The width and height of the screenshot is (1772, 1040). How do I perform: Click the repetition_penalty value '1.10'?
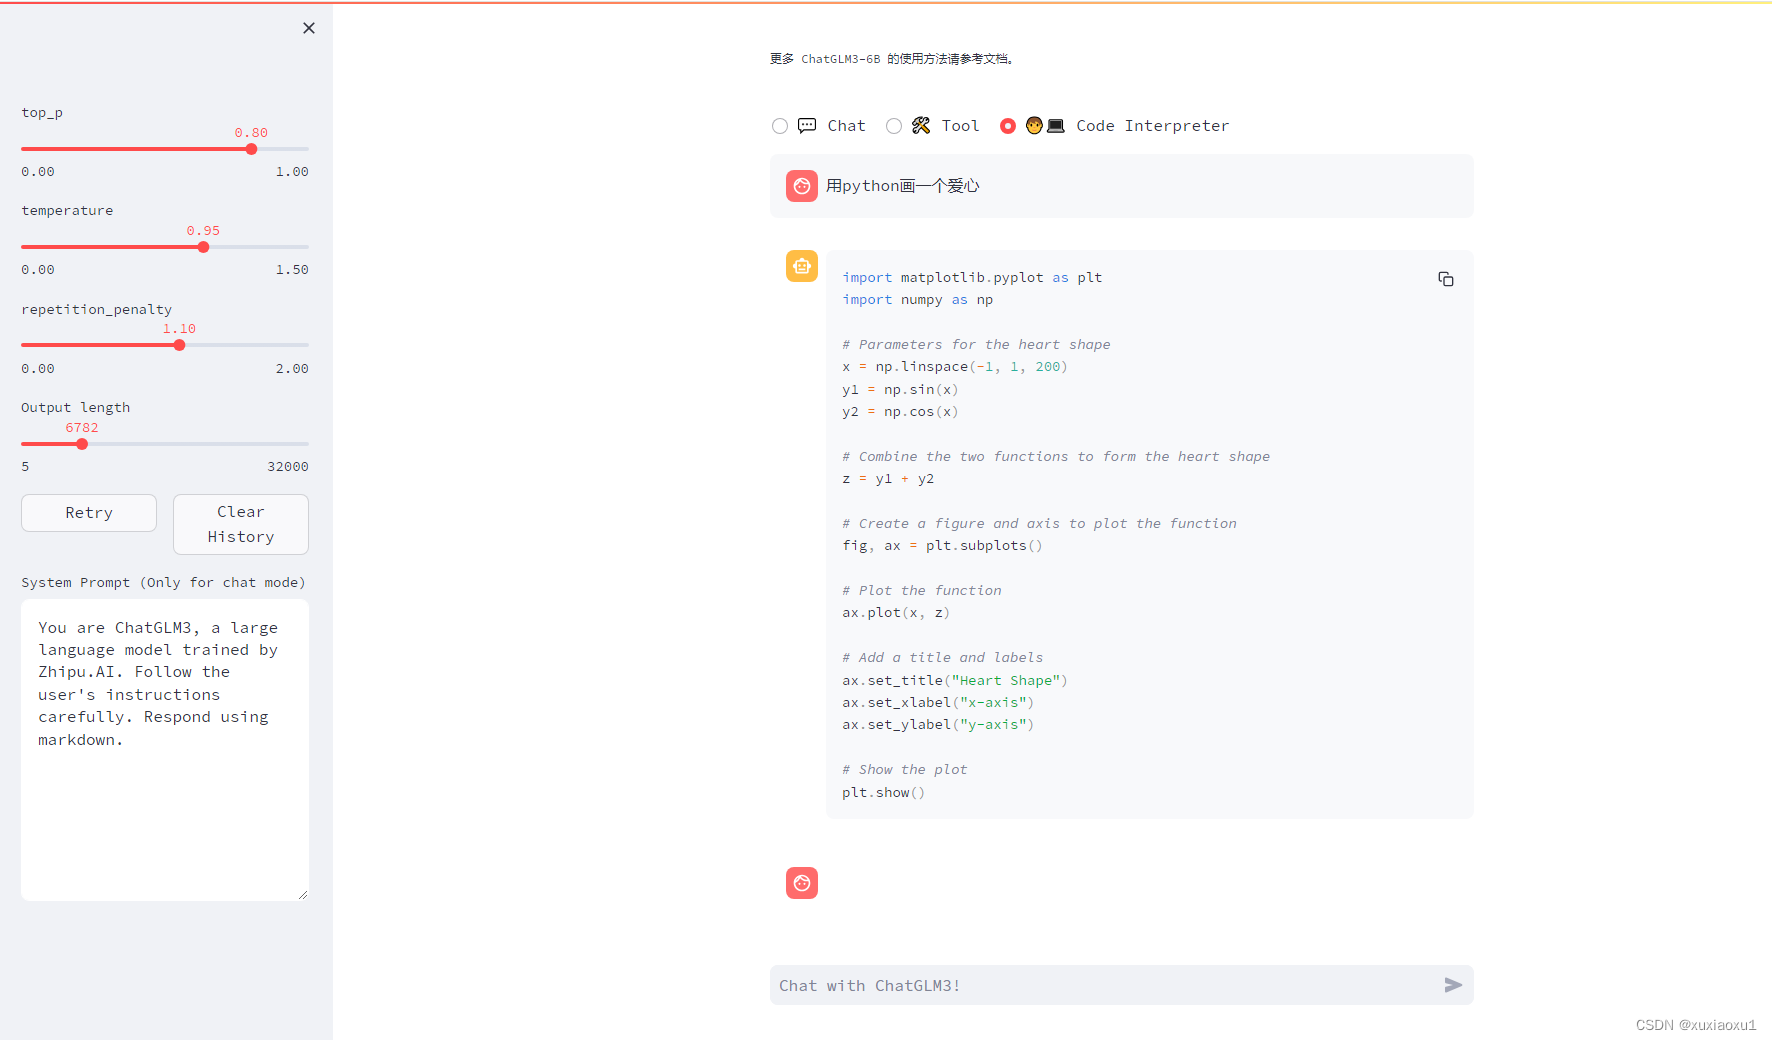(179, 329)
